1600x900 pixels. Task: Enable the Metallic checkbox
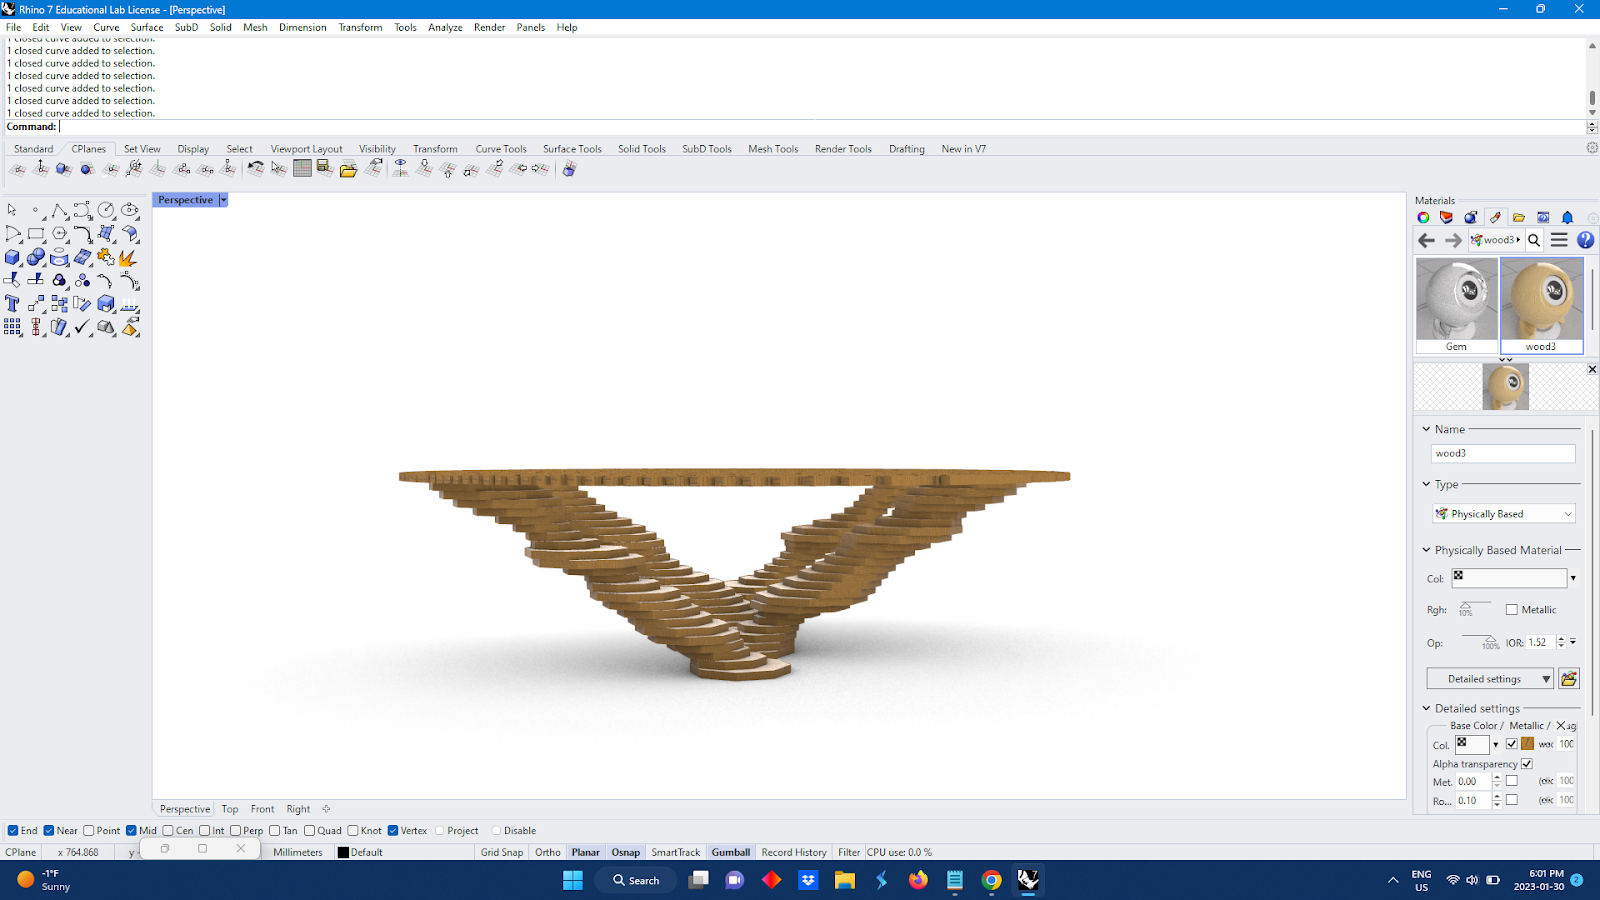click(x=1511, y=609)
